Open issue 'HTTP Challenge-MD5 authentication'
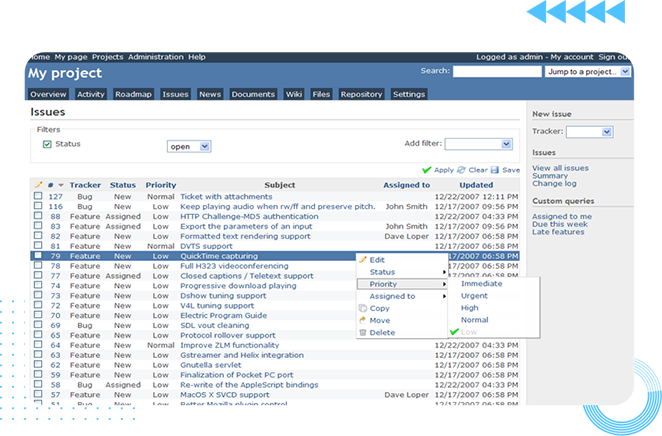Viewport: 662px width, 436px height. 250,217
